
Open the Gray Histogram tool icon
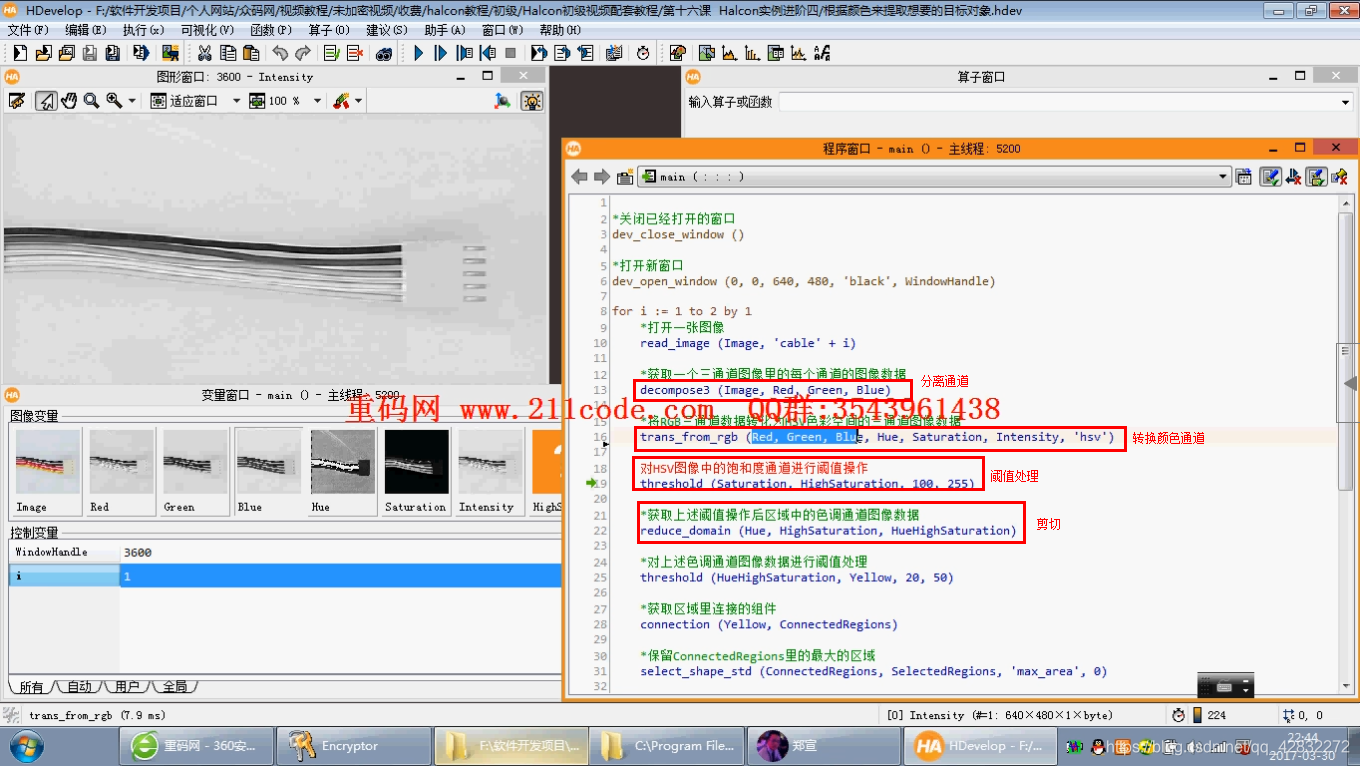(729, 53)
